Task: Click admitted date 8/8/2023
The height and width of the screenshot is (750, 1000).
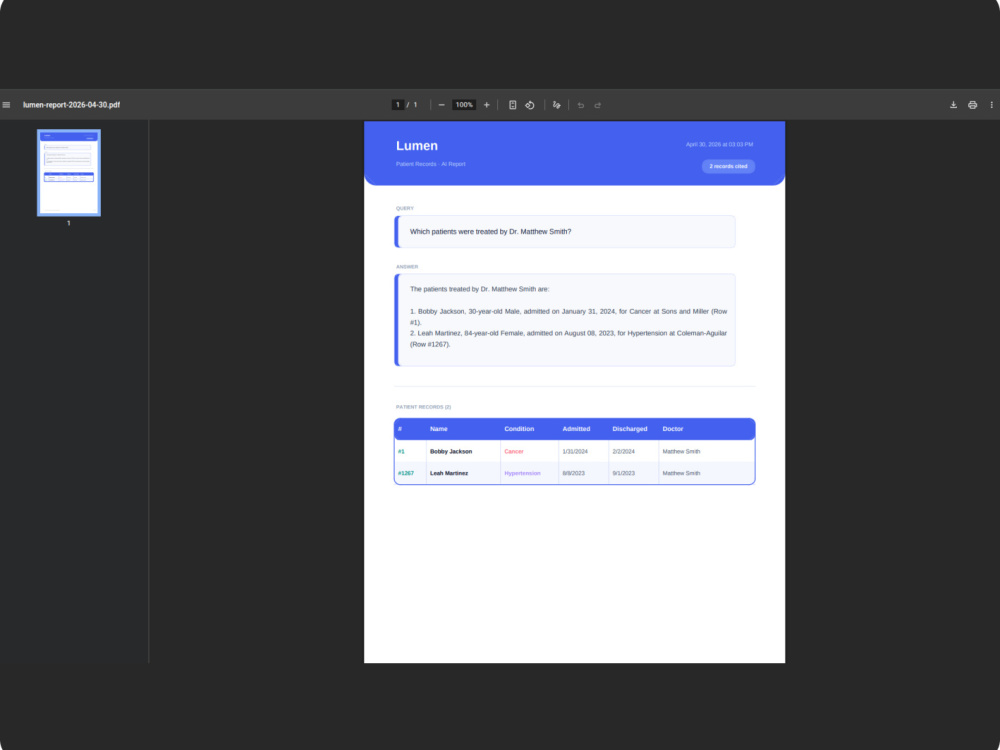Action: coord(573,473)
